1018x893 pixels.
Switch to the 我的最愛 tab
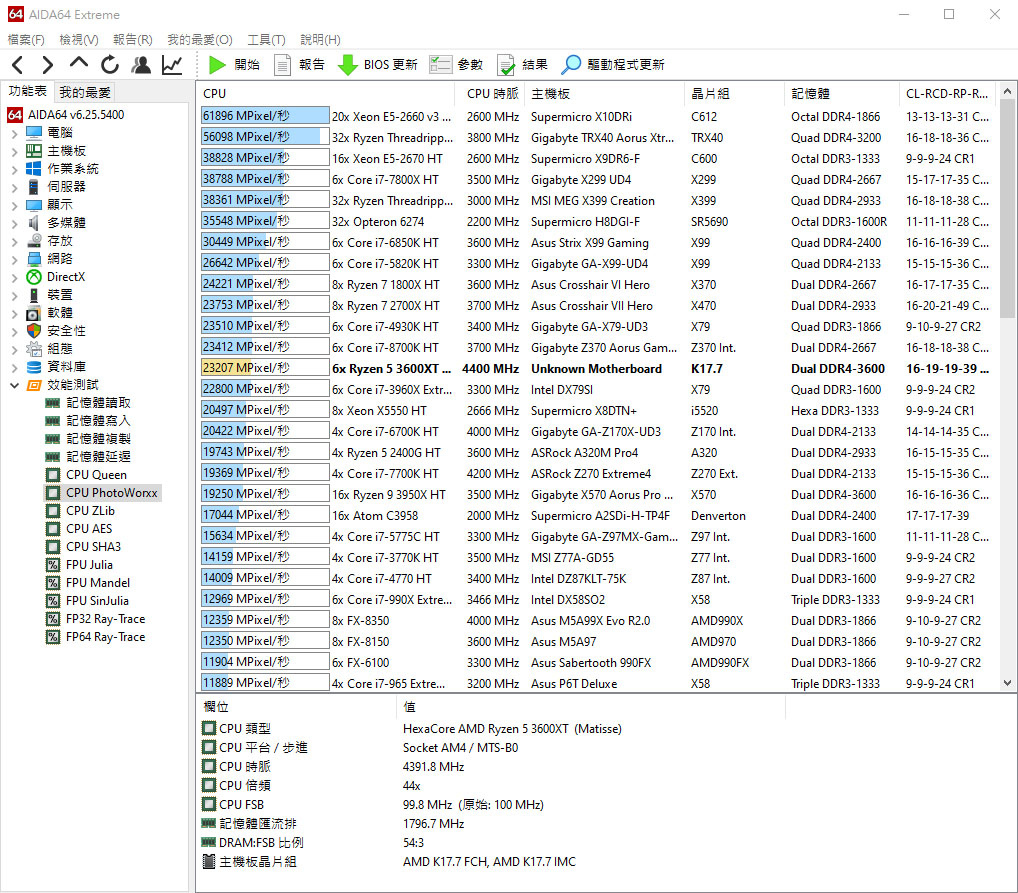84,92
